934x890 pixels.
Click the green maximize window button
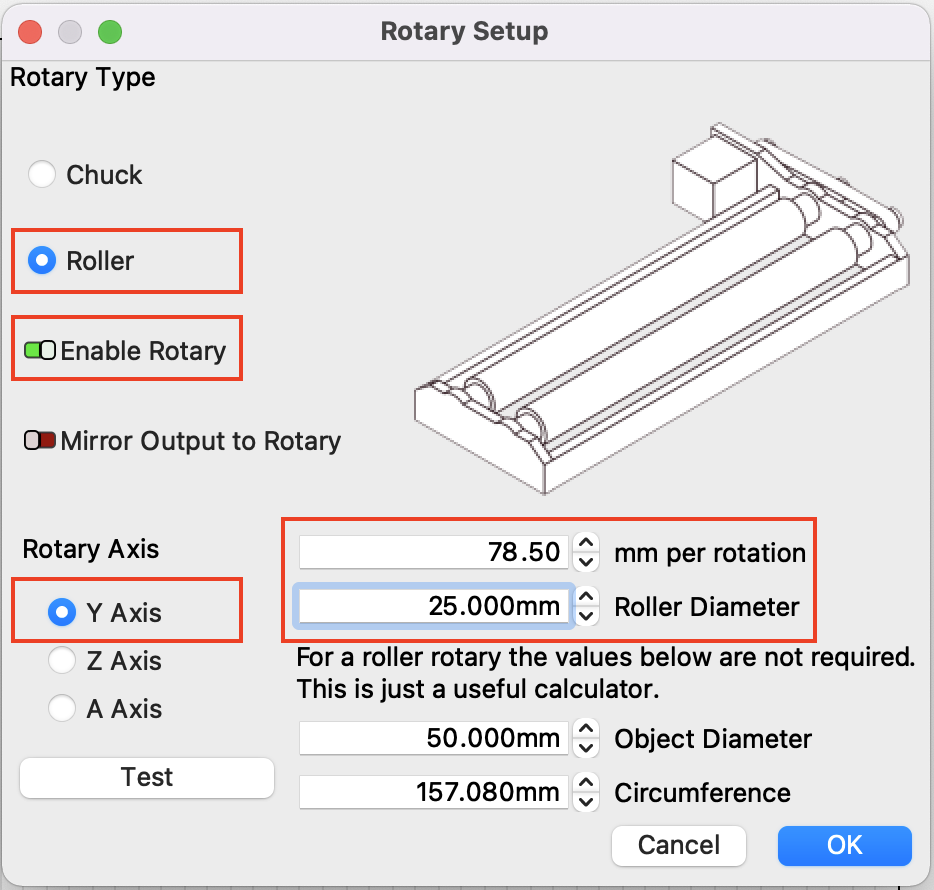tap(109, 31)
